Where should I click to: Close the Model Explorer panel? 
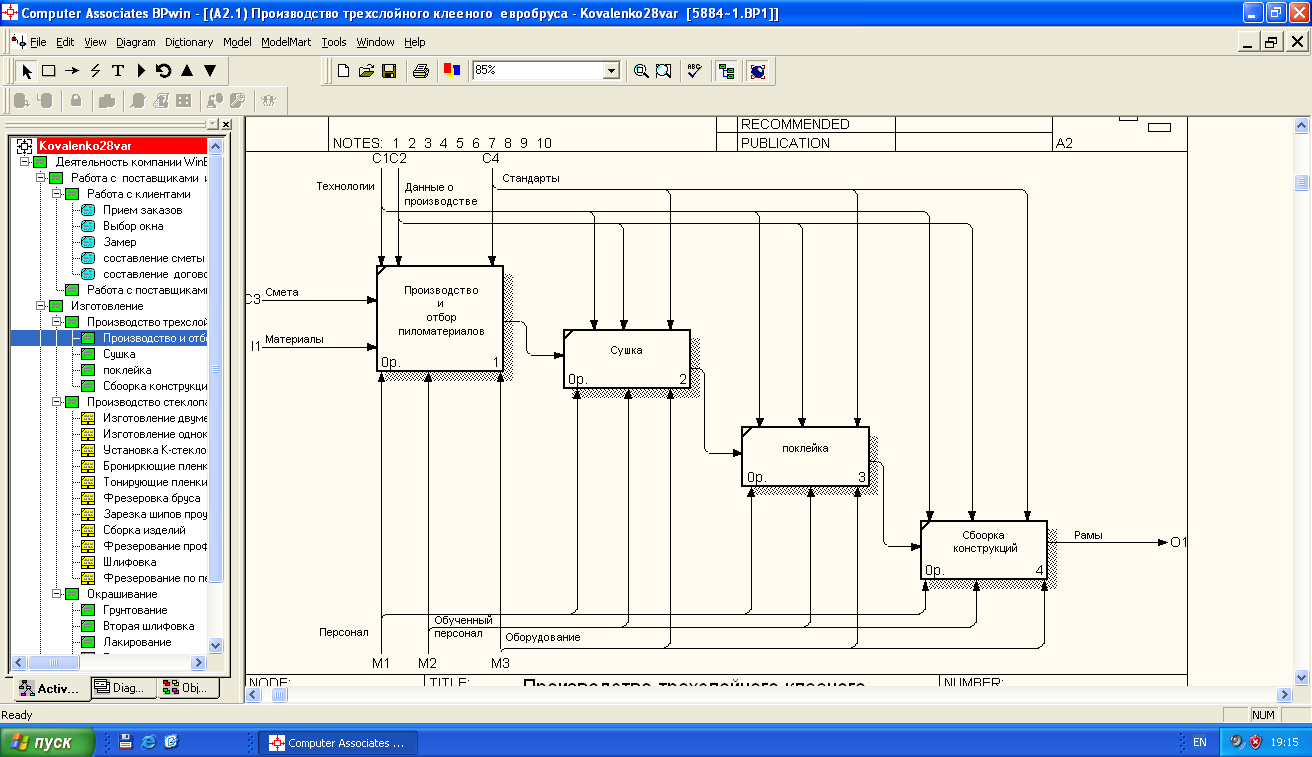[226, 124]
